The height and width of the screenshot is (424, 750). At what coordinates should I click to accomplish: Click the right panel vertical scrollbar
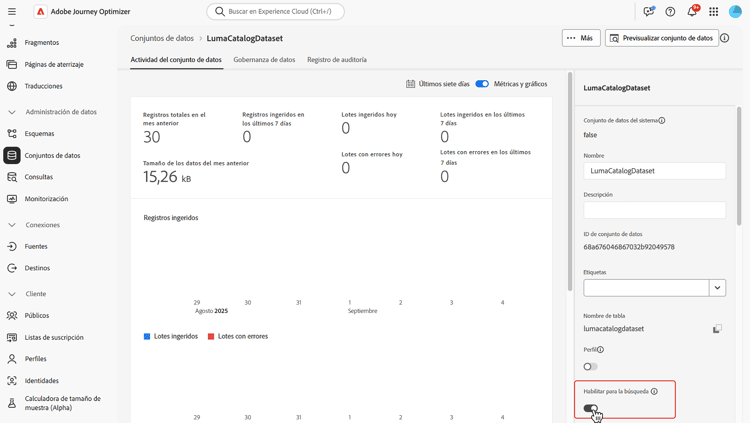click(739, 166)
